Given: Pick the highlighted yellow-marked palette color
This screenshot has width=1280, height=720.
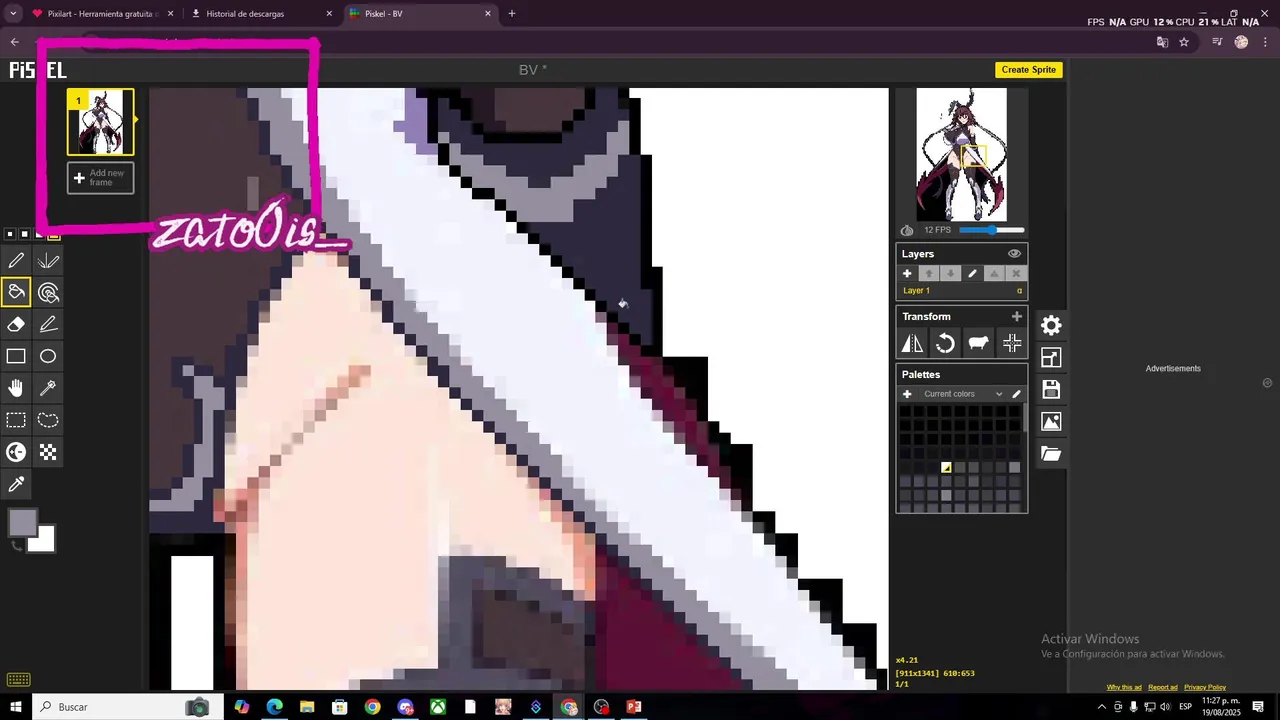Looking at the screenshot, I should [946, 467].
